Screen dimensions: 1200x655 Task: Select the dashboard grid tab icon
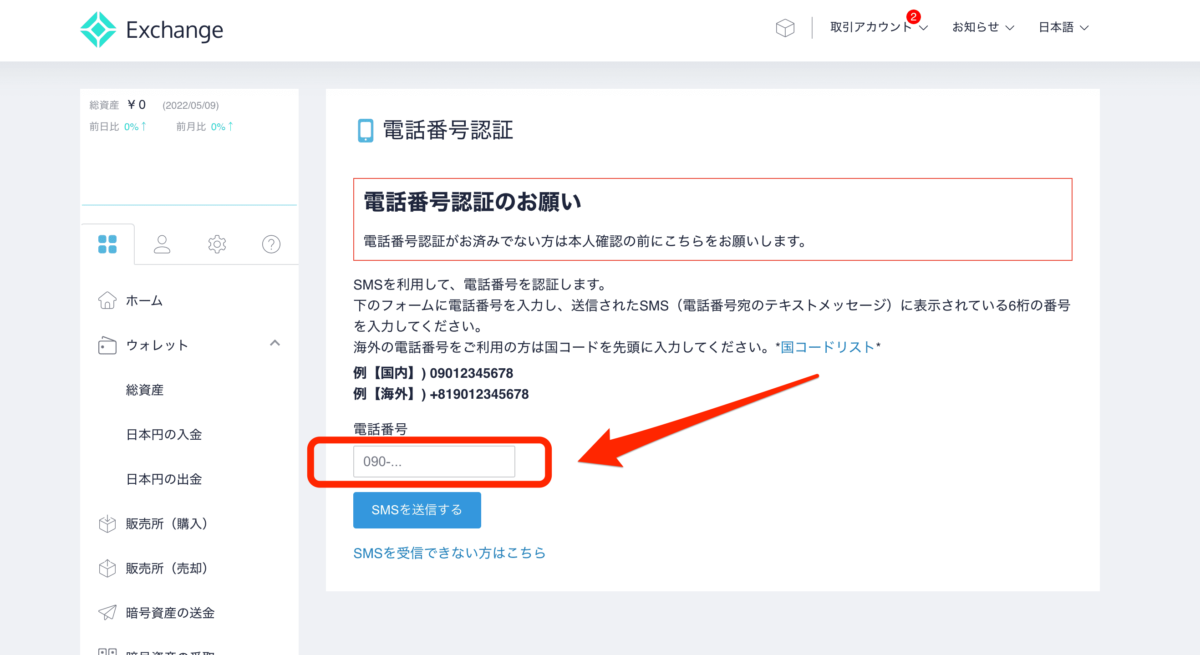pos(107,244)
